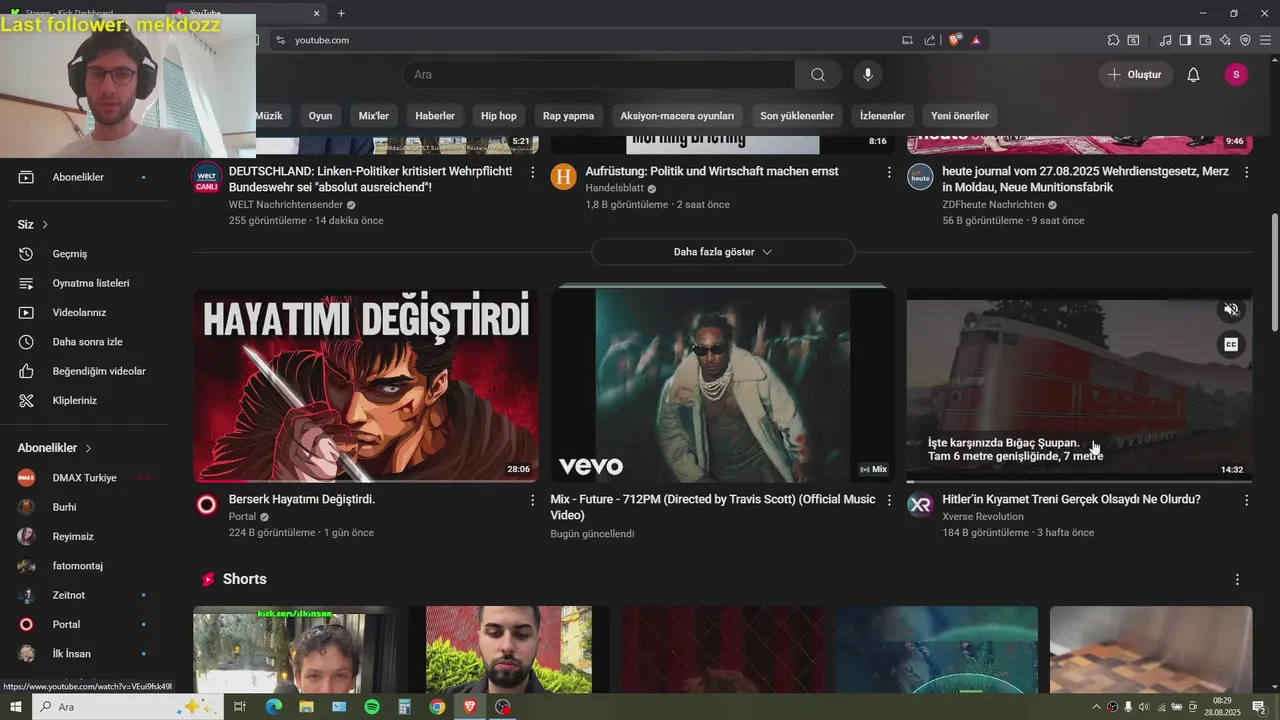This screenshot has height=720, width=1280.
Task: Click the page vertical scrollbar thumb
Action: coord(1274,272)
